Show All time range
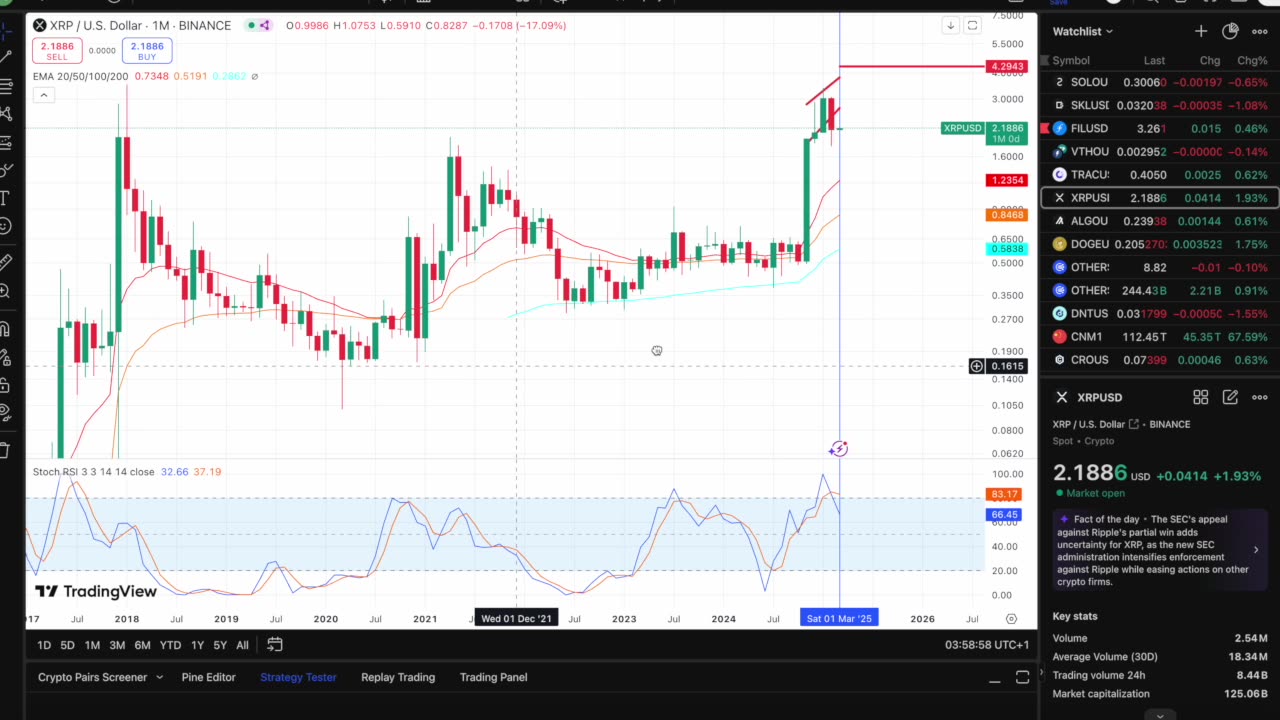Viewport: 1280px width, 720px height. (x=242, y=645)
